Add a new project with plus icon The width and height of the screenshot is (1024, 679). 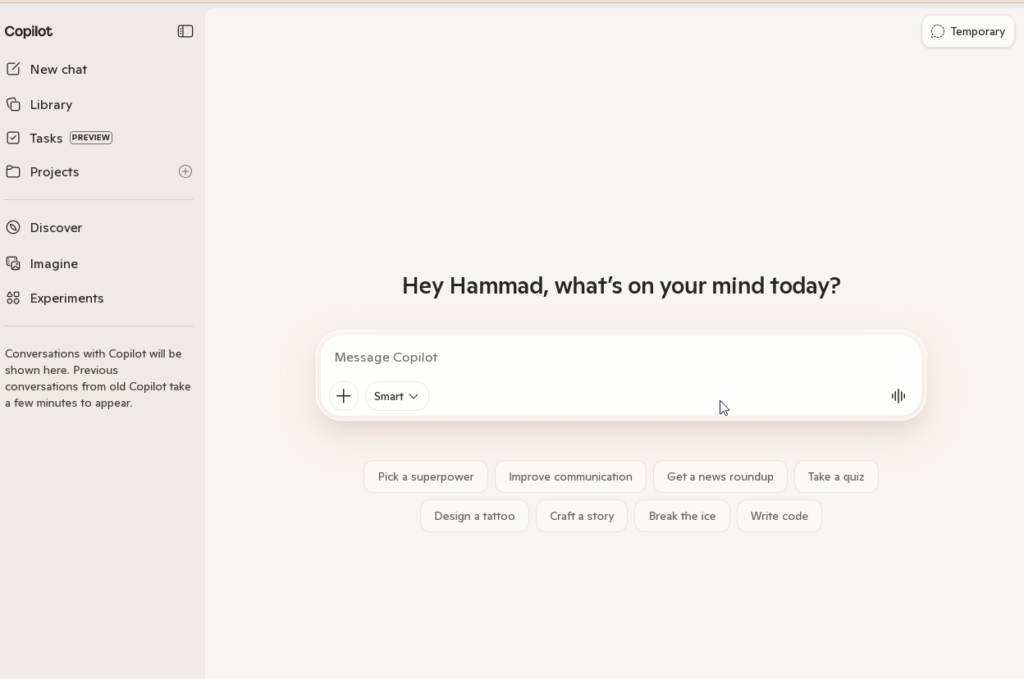click(185, 172)
